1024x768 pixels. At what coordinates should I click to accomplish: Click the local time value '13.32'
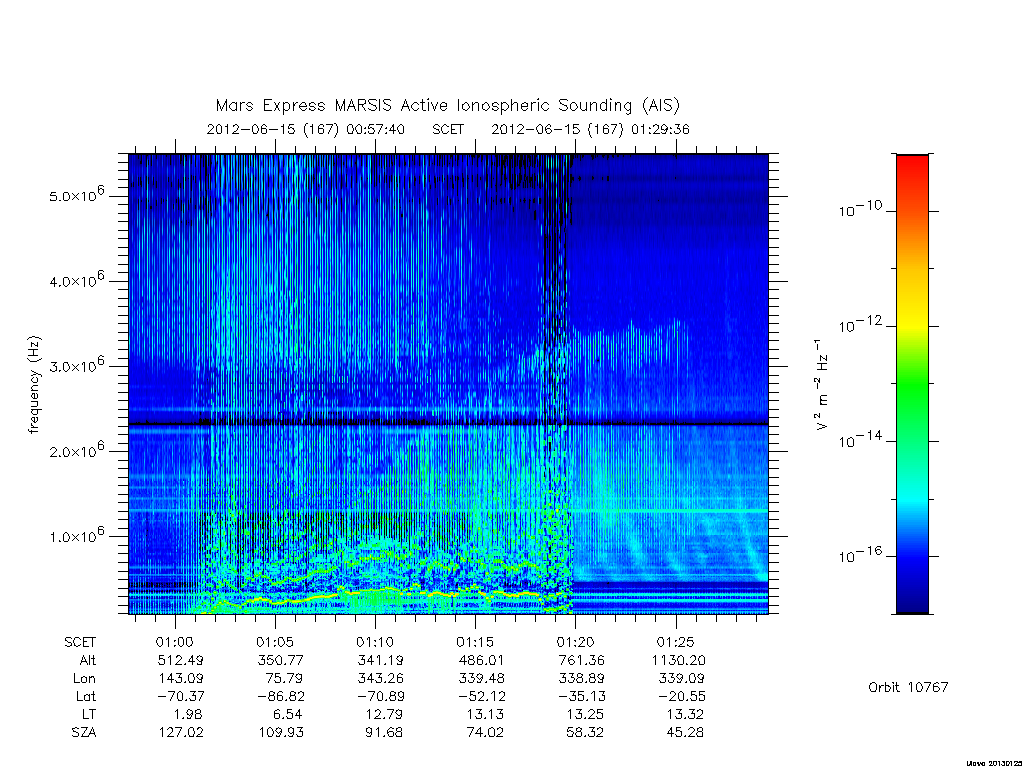click(684, 714)
